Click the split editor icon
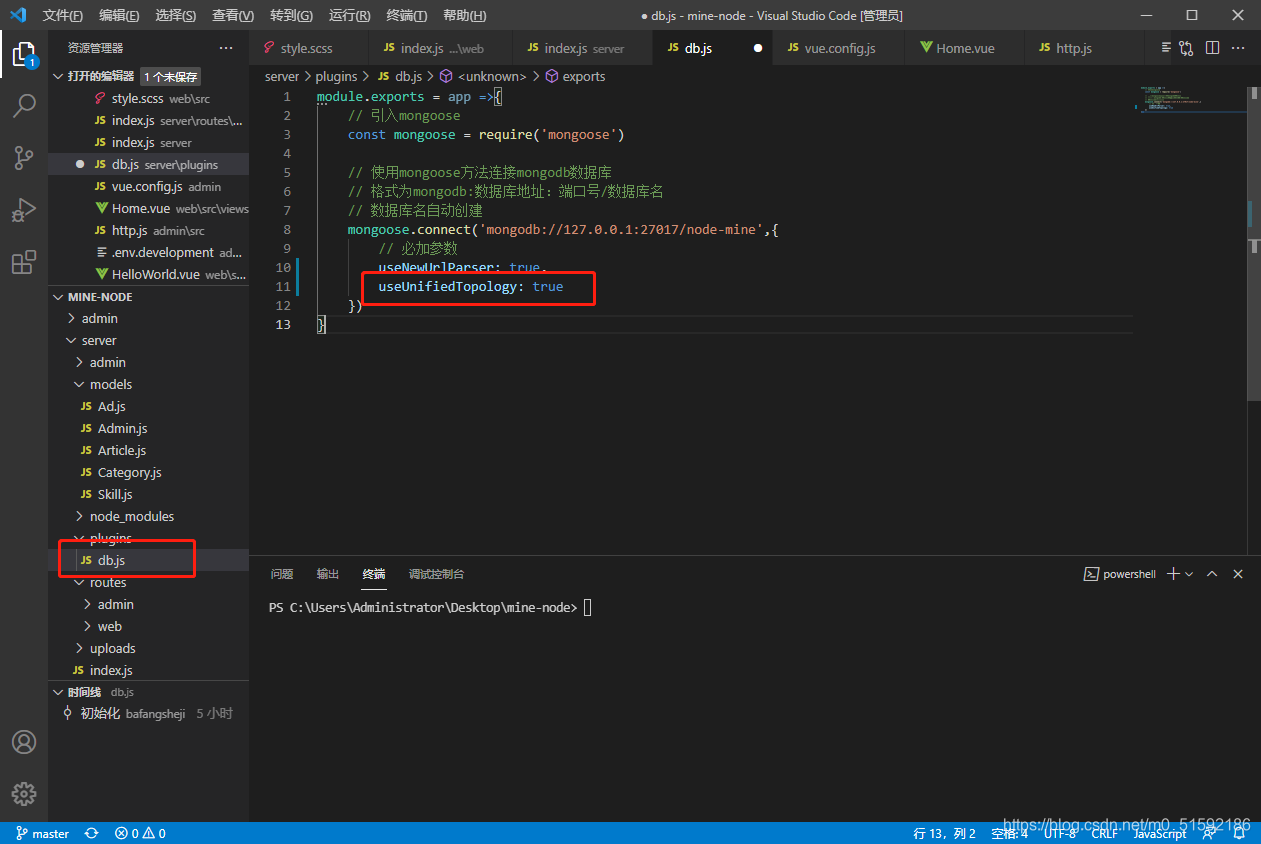Image resolution: width=1261 pixels, height=844 pixels. (1212, 48)
